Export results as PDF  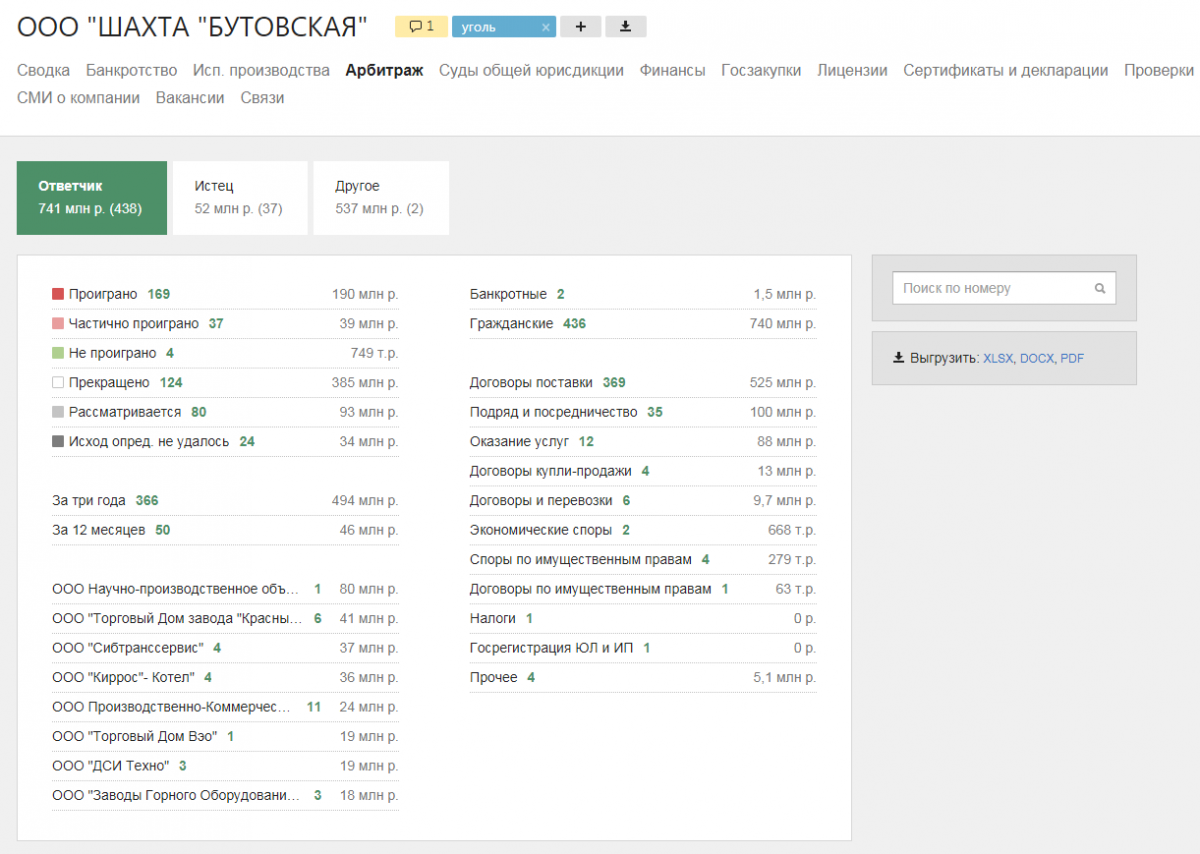pyautogui.click(x=1072, y=358)
